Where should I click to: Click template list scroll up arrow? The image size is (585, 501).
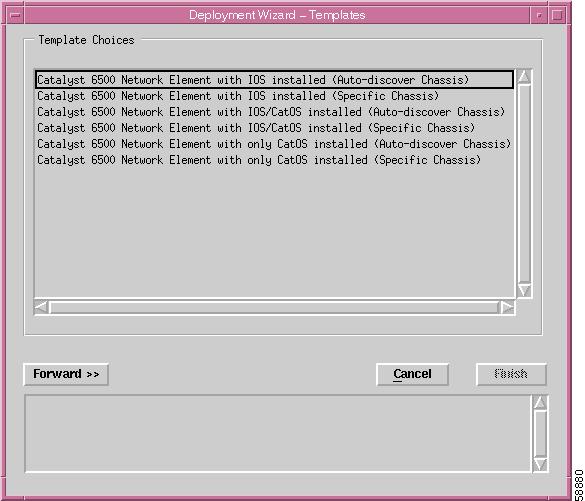click(x=524, y=77)
